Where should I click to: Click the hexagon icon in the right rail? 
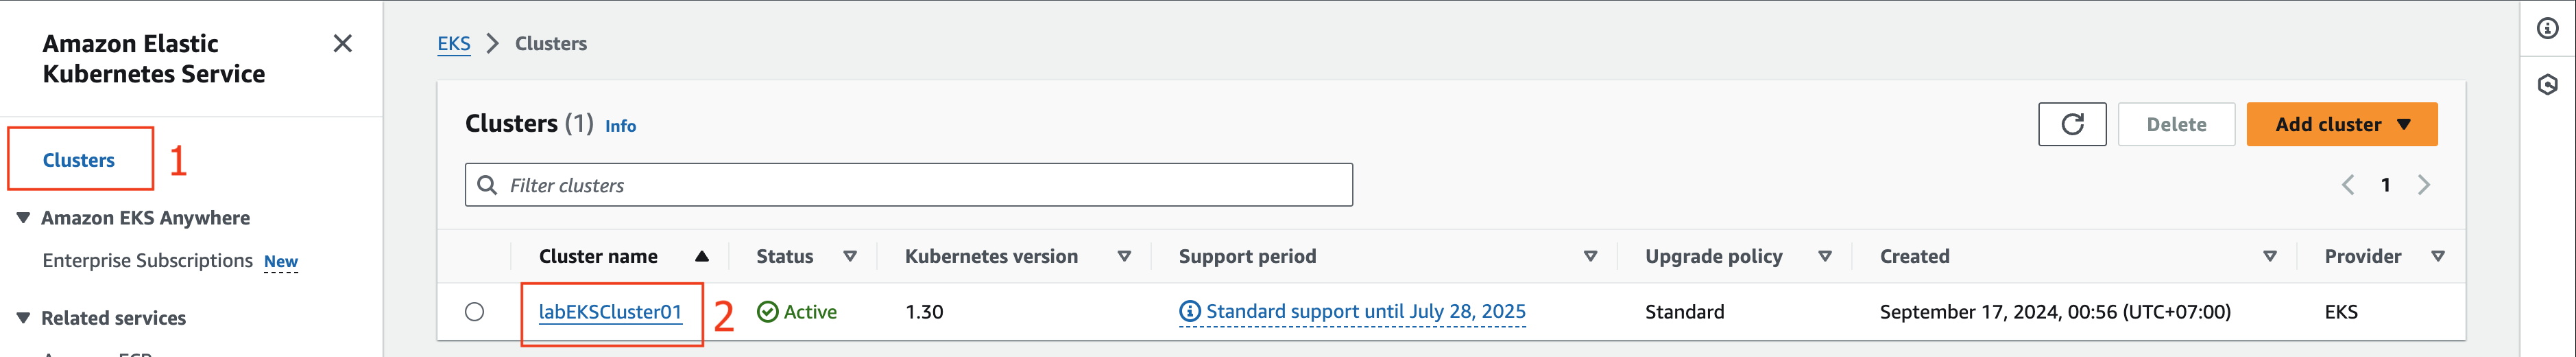pos(2547,84)
